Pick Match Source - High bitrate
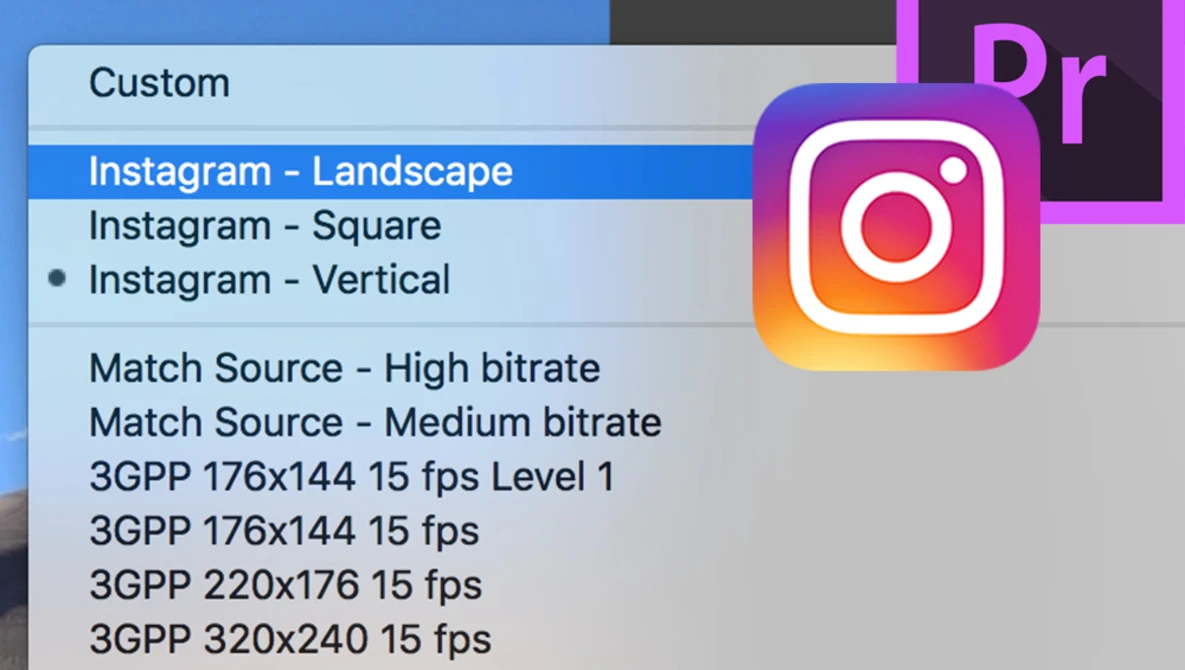This screenshot has width=1185, height=670. (345, 369)
